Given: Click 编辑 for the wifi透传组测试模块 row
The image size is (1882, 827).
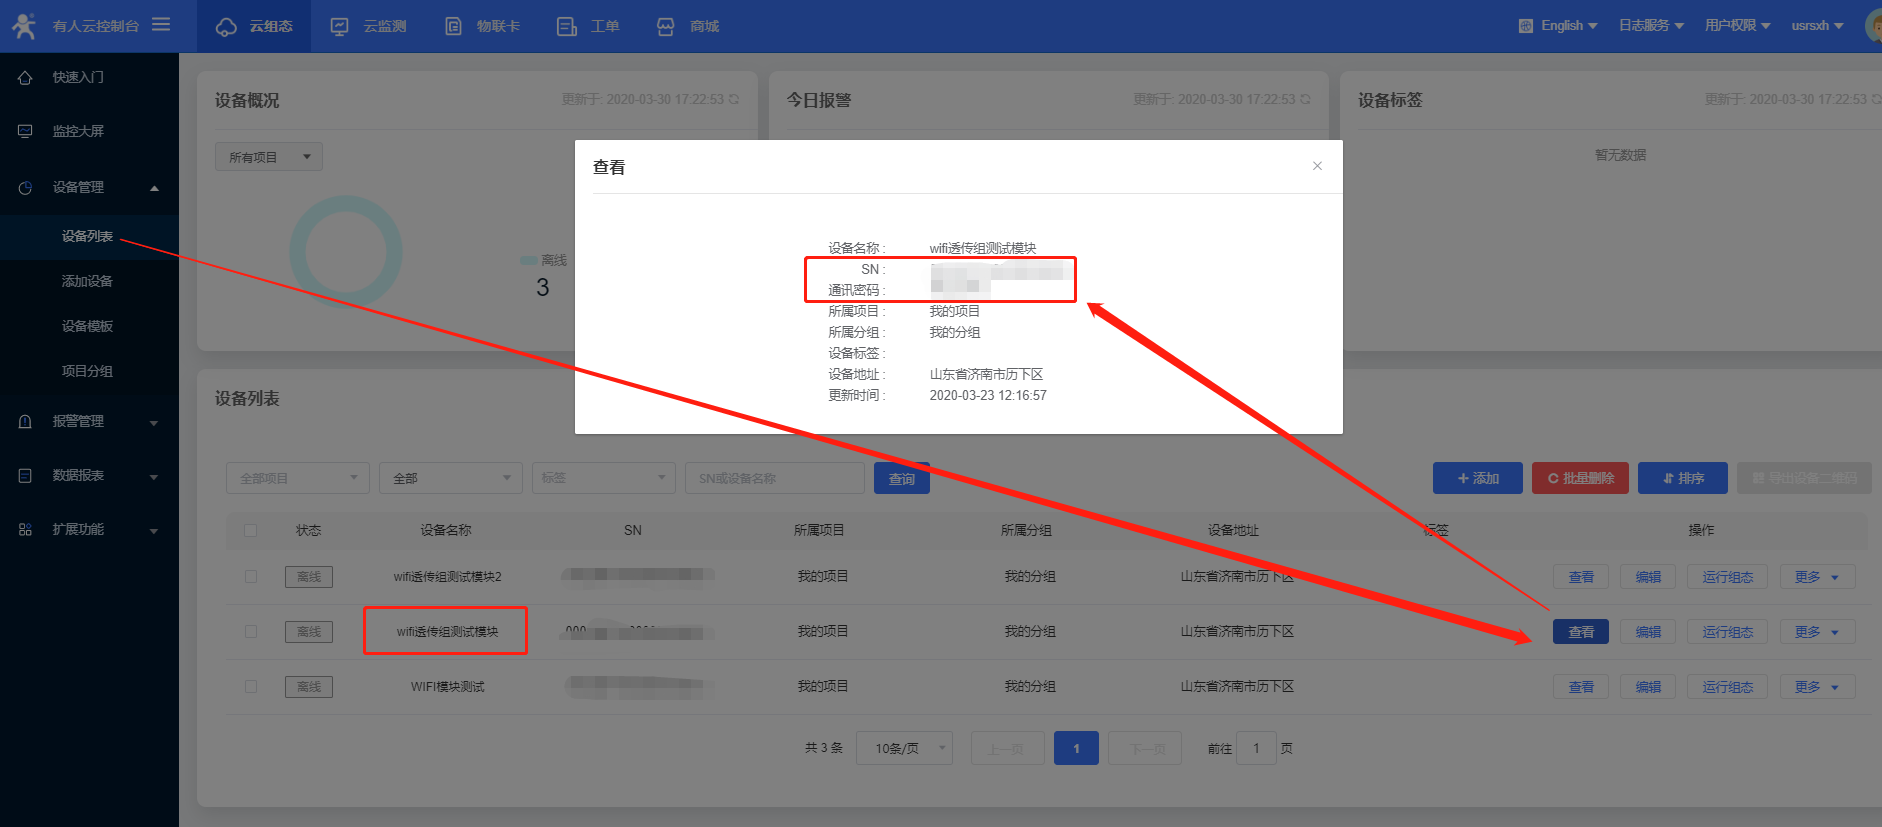Looking at the screenshot, I should coord(1647,632).
